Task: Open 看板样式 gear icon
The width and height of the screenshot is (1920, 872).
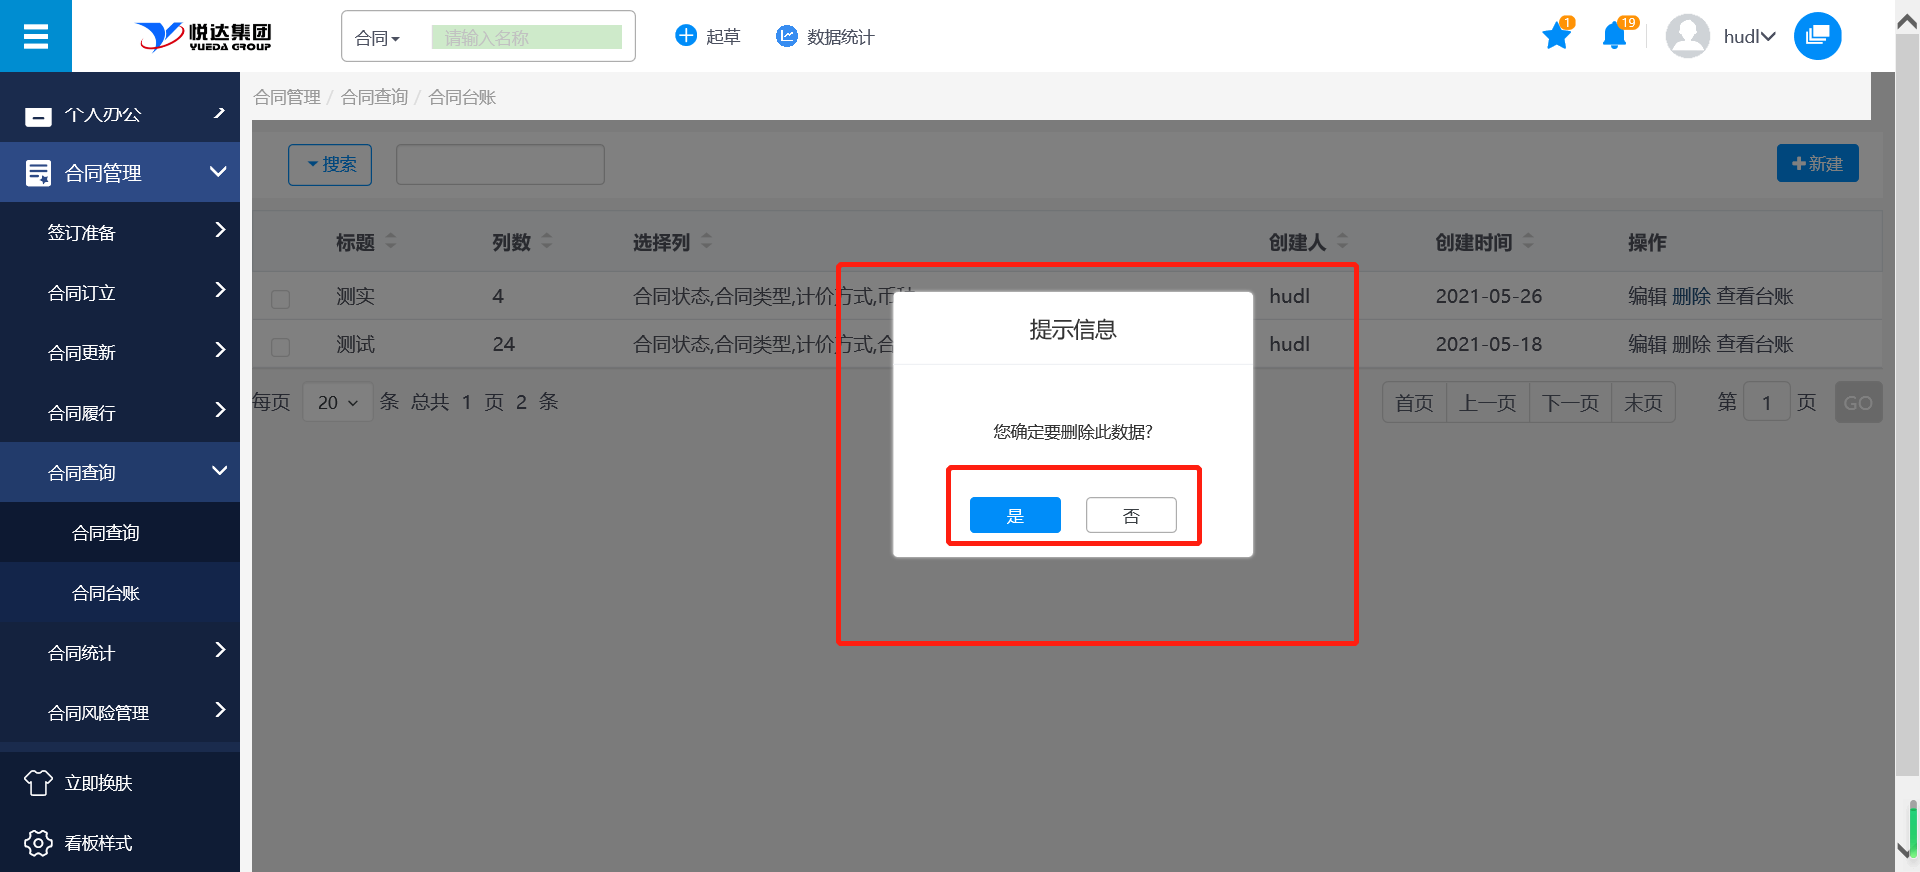Action: [x=38, y=843]
